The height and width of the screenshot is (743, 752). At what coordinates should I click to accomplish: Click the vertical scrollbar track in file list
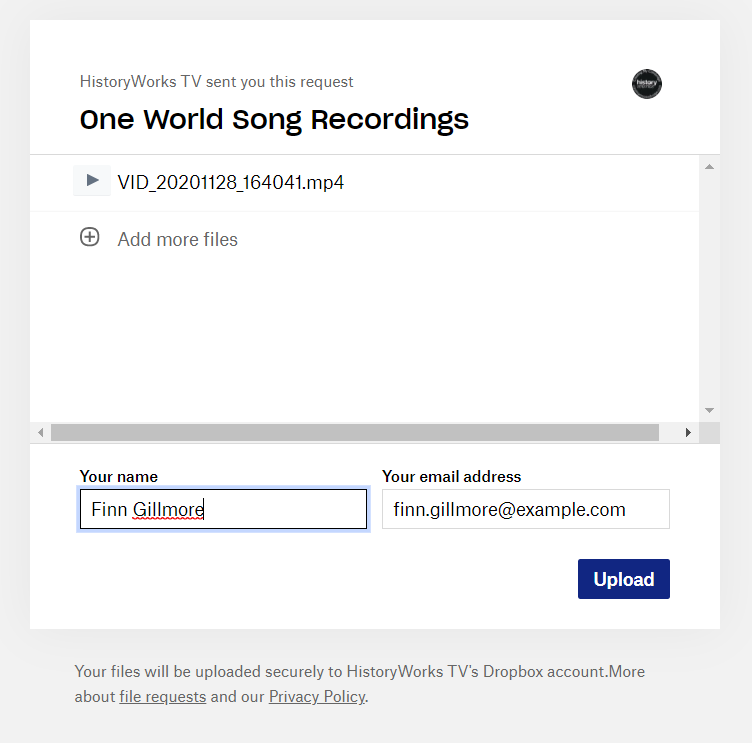[x=709, y=288]
